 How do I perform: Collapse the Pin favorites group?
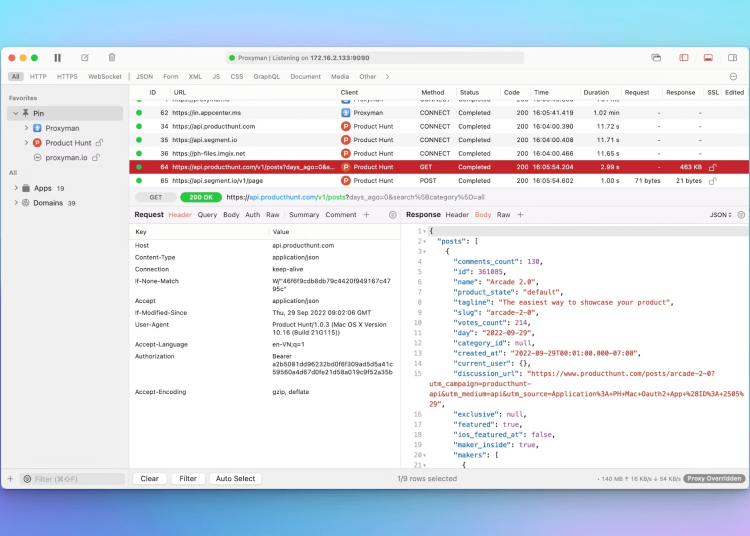16,114
